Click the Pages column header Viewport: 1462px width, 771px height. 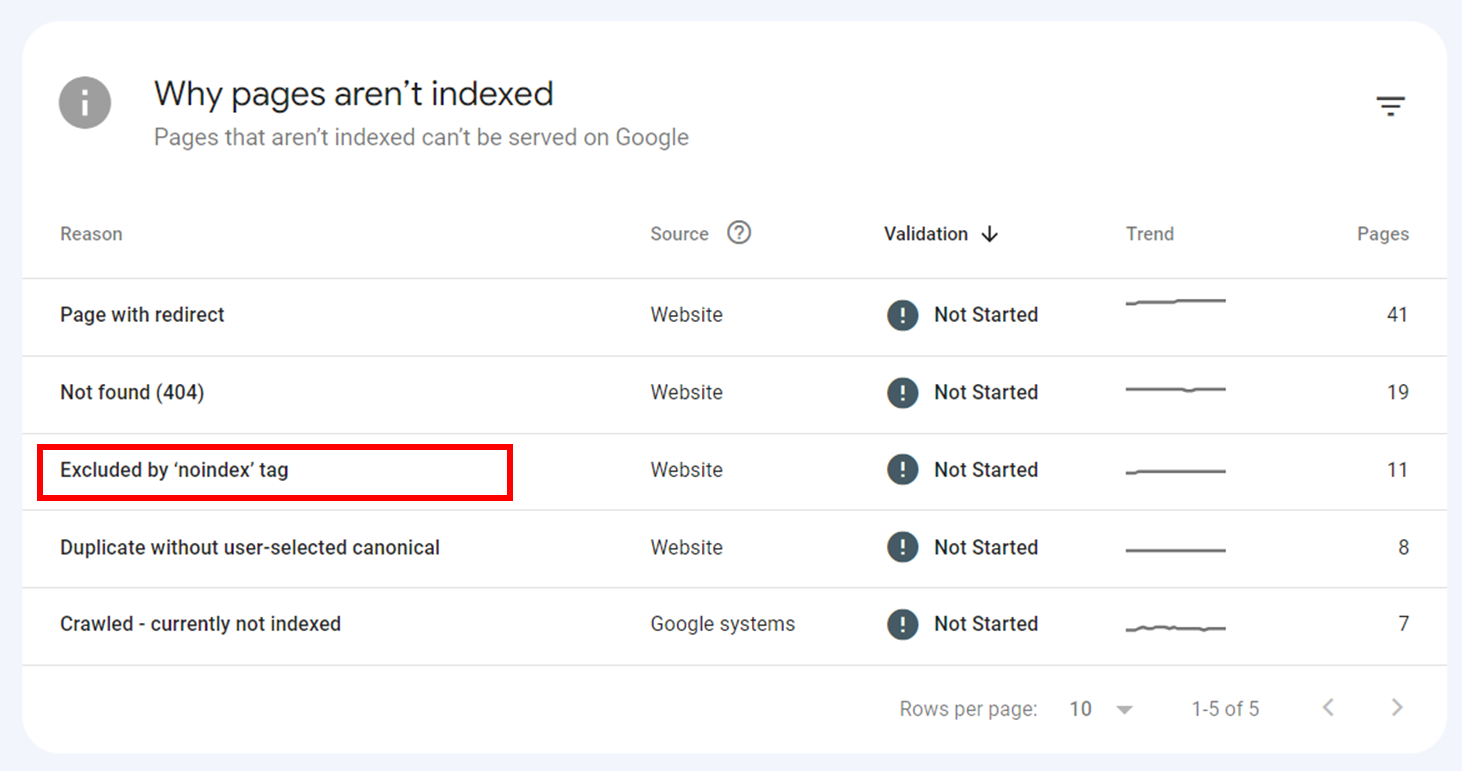pyautogui.click(x=1383, y=233)
